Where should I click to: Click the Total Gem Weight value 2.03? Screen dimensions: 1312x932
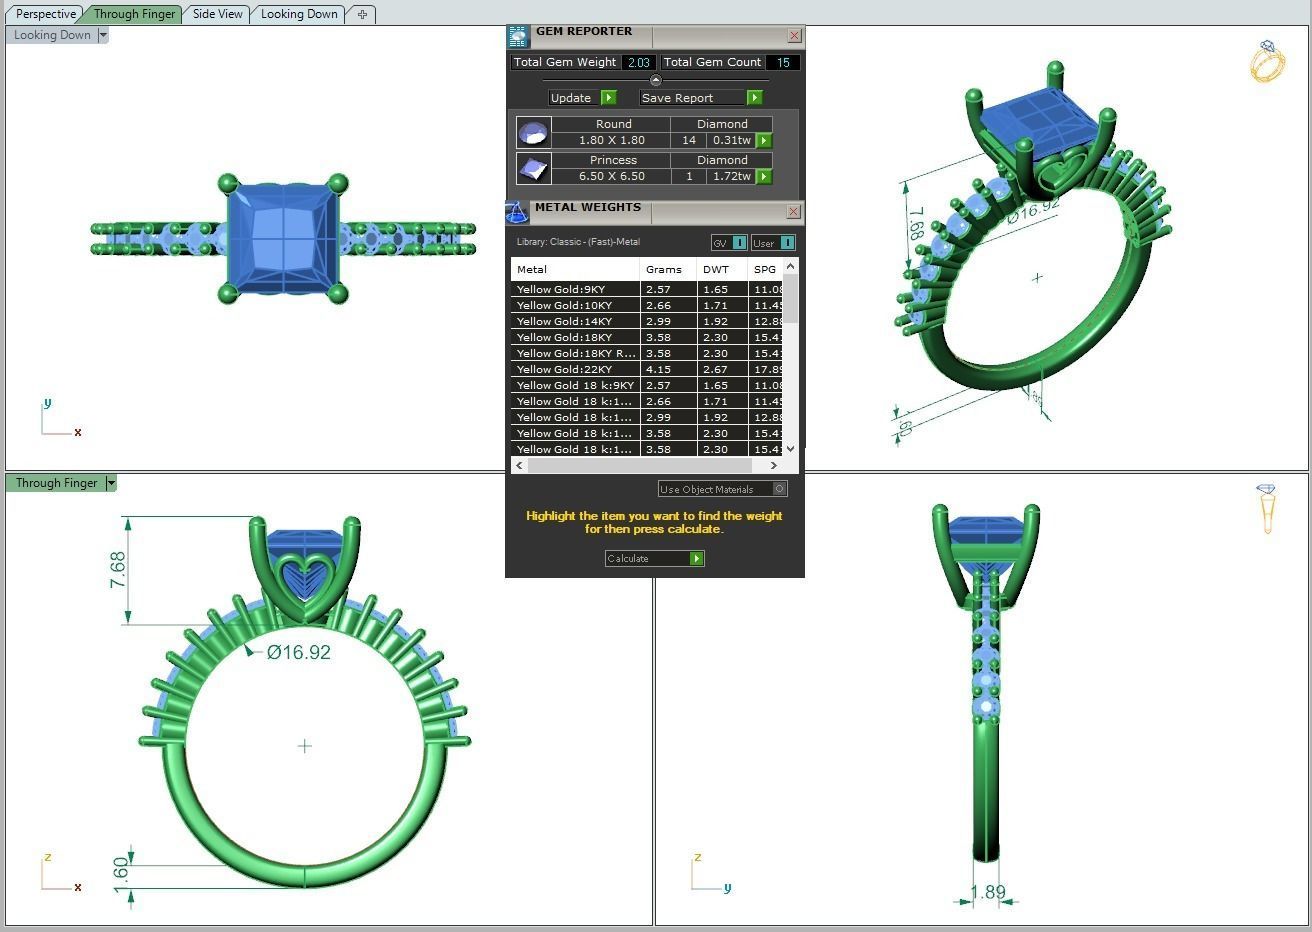(638, 62)
